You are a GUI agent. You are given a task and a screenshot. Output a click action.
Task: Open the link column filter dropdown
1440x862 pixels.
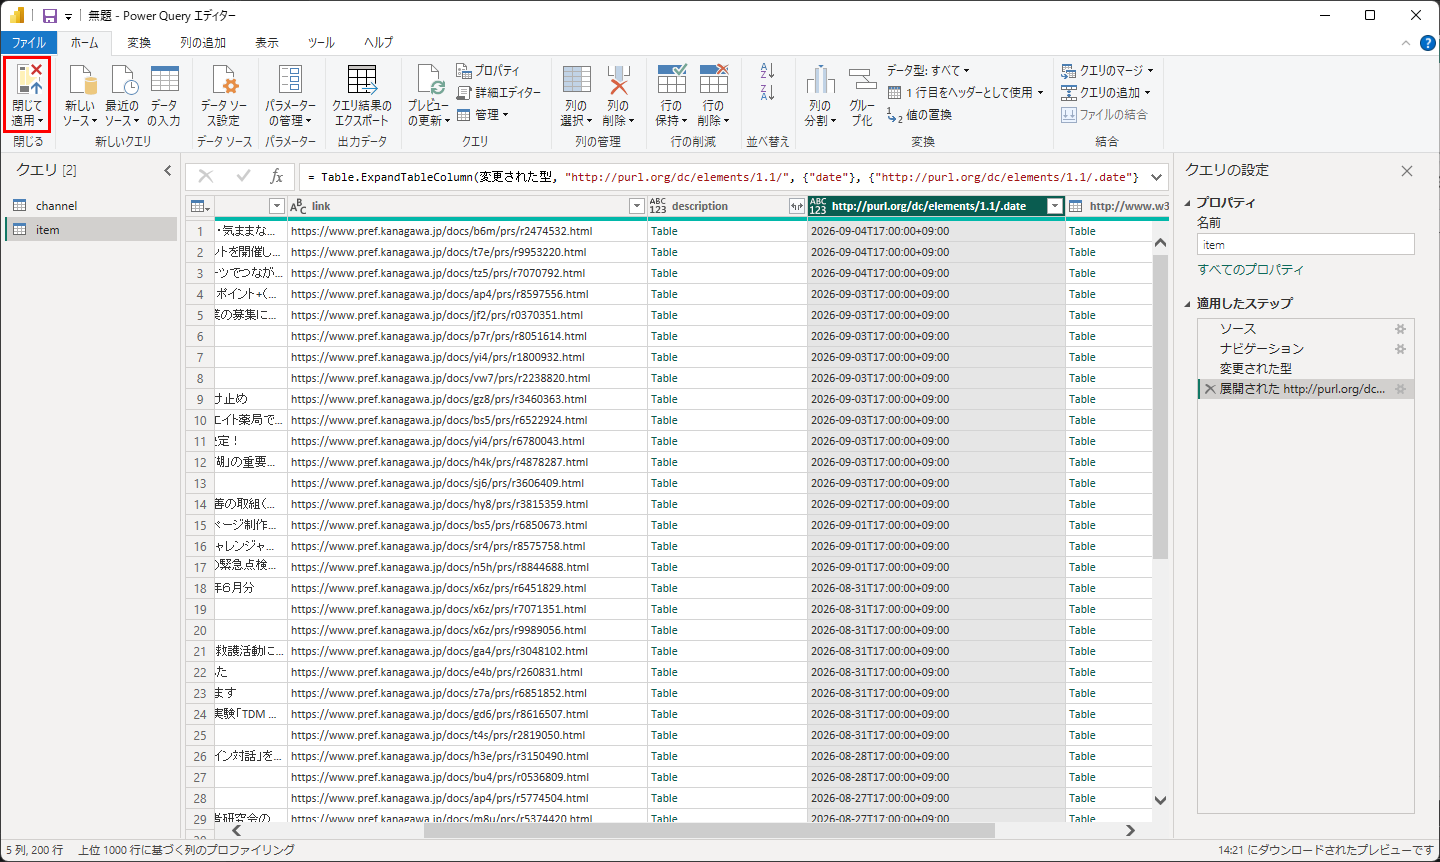coord(636,206)
